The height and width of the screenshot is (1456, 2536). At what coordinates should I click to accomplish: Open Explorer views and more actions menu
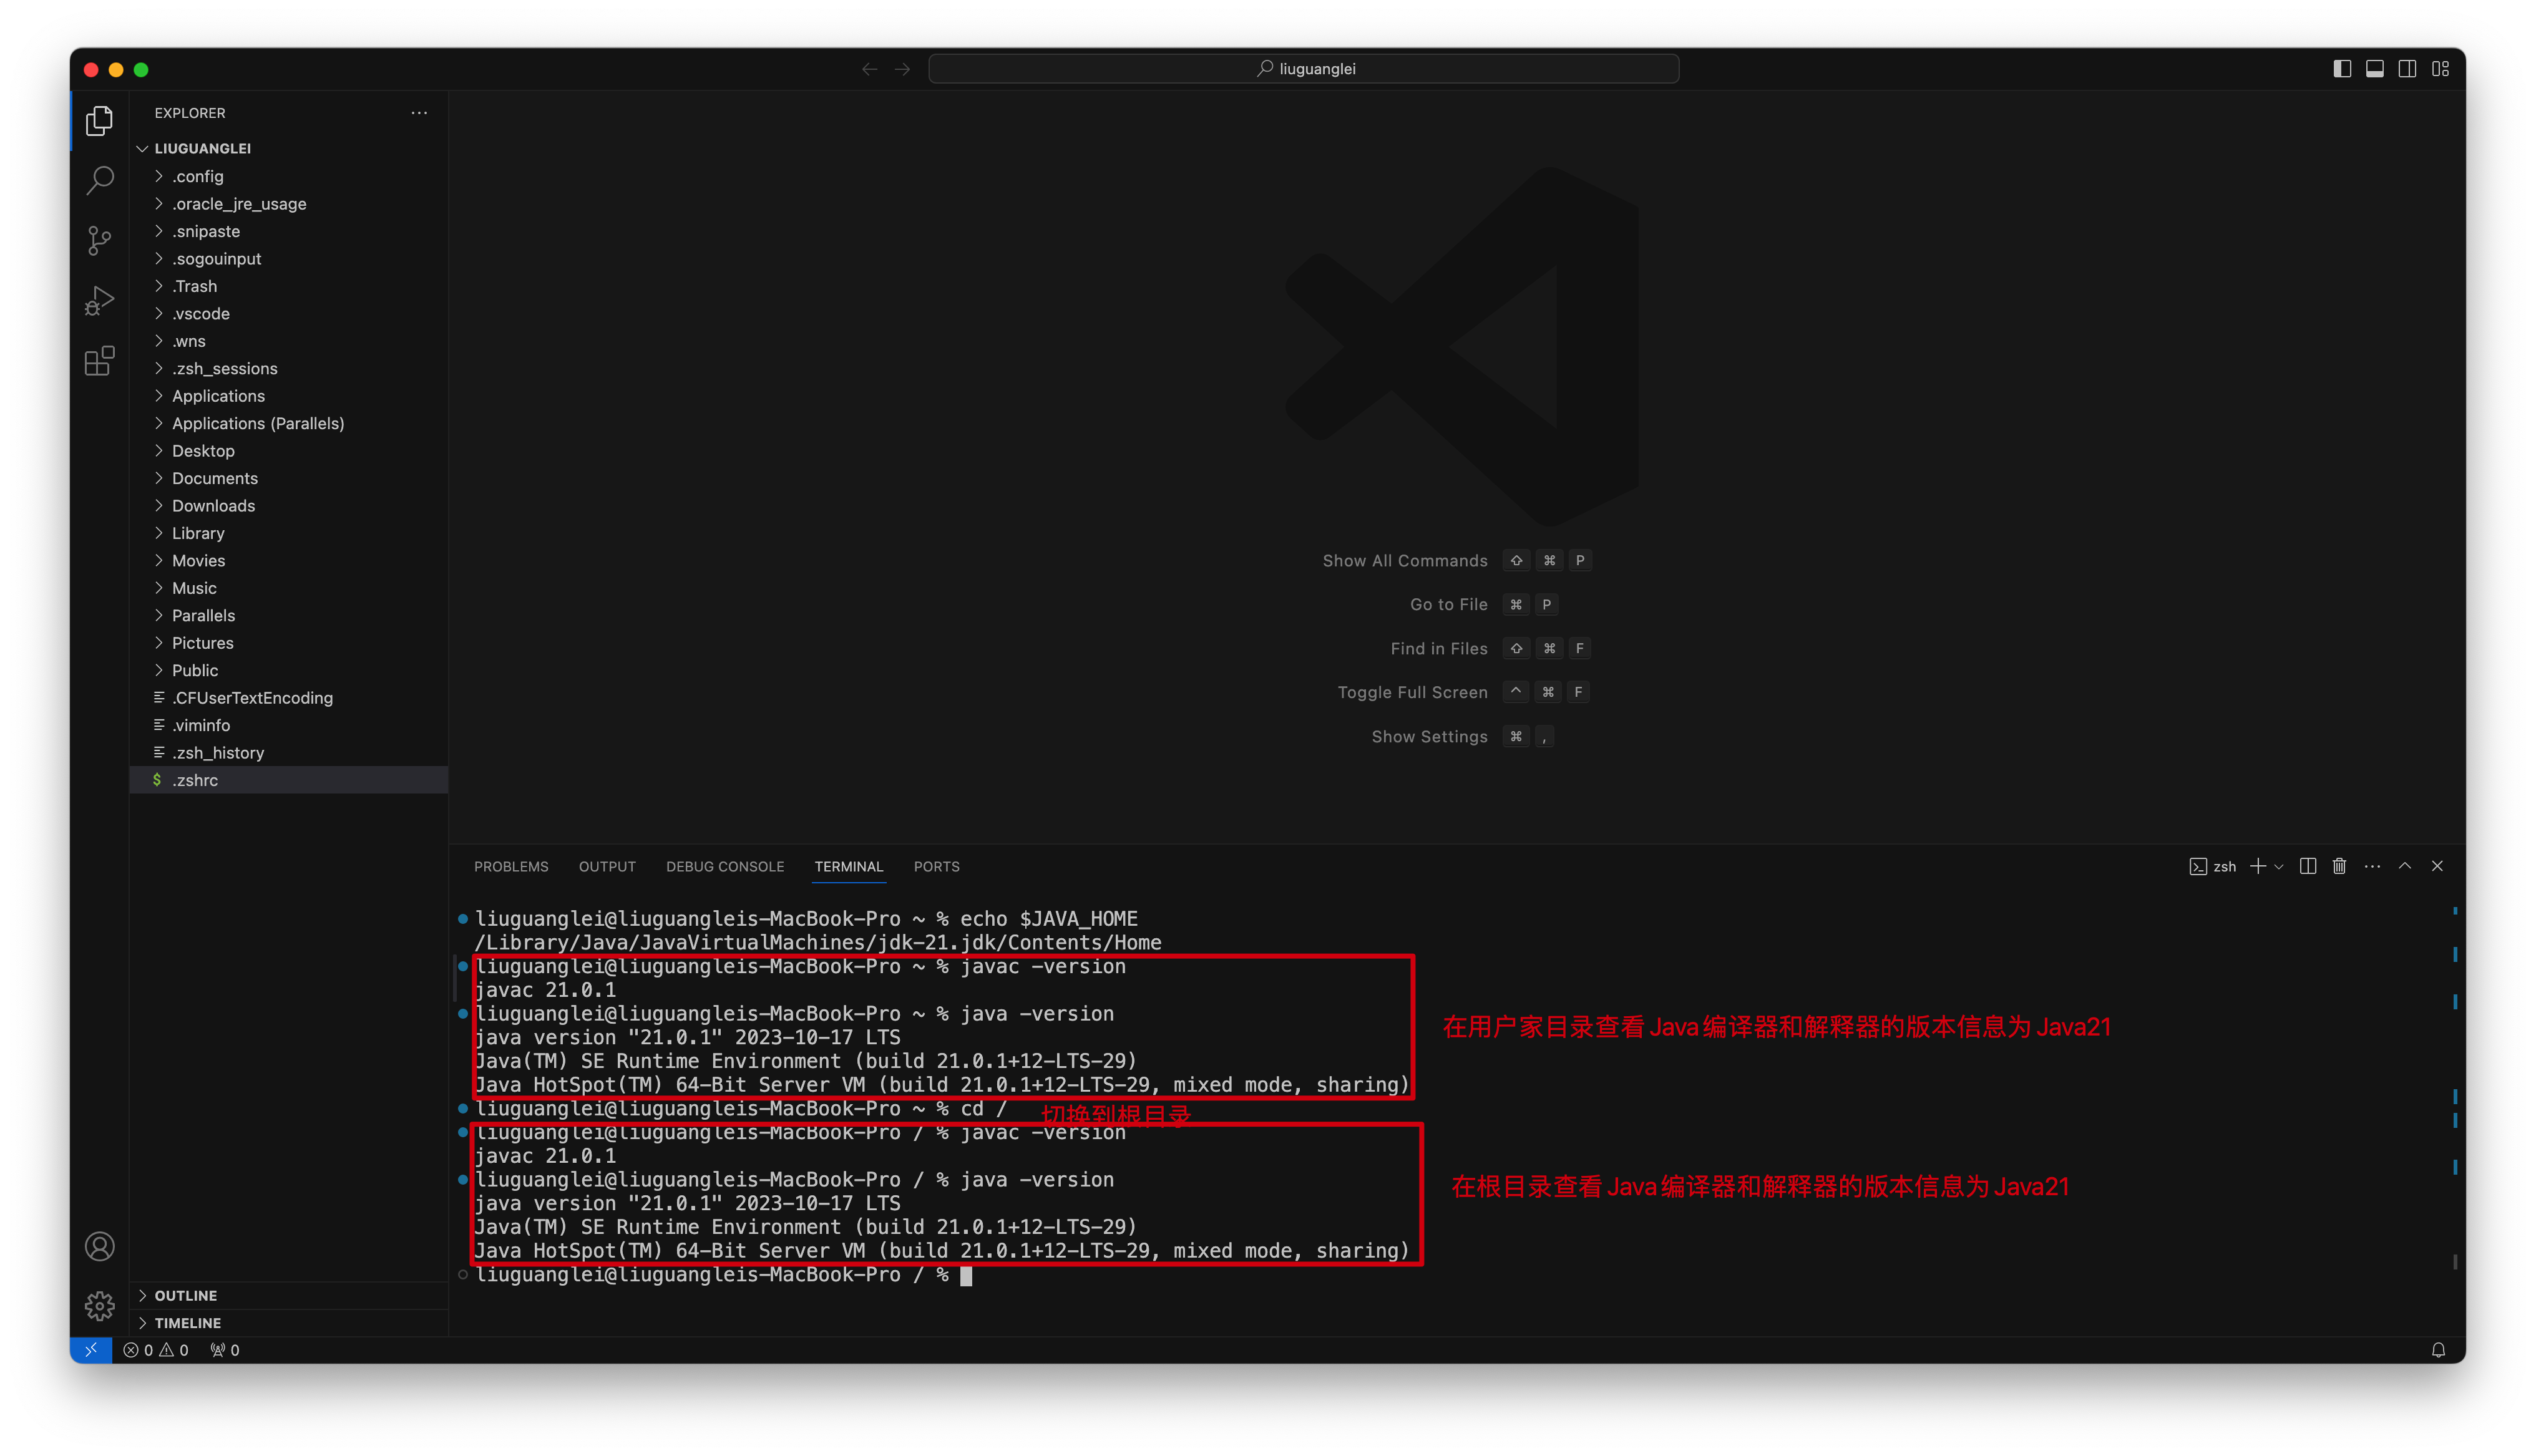tap(419, 113)
